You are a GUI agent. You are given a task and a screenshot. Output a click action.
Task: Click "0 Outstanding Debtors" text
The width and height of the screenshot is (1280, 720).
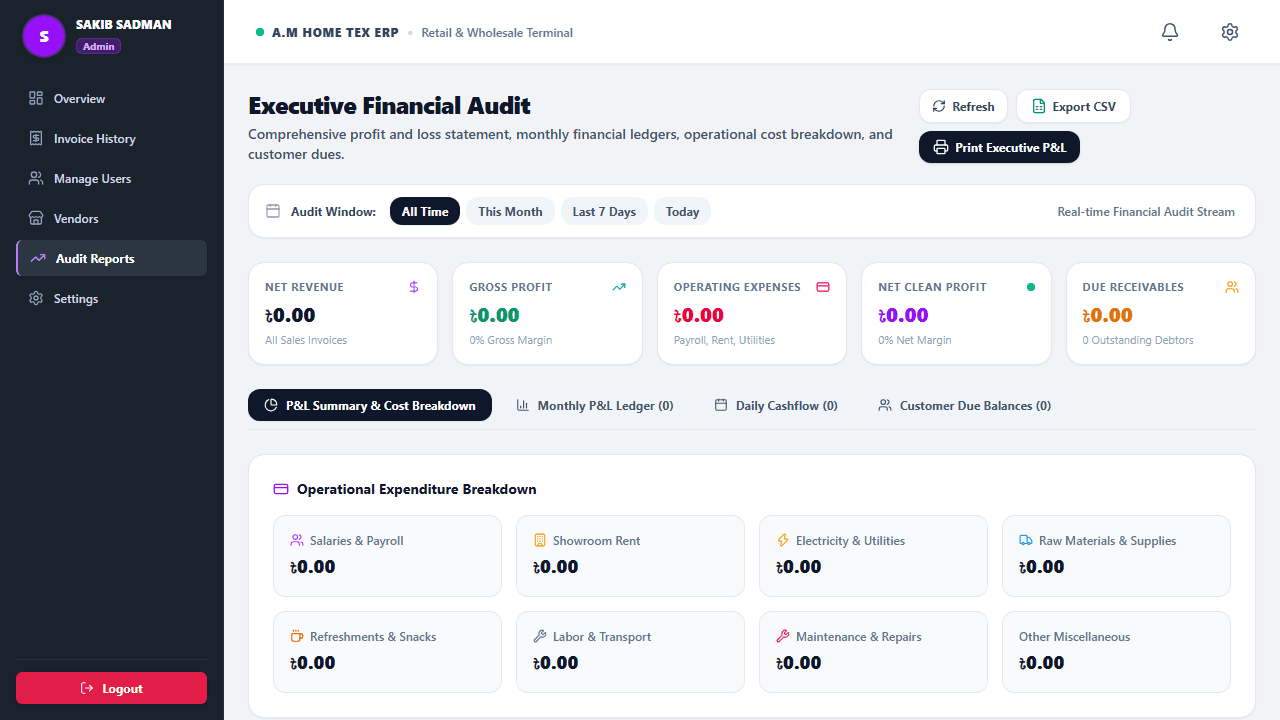1138,340
